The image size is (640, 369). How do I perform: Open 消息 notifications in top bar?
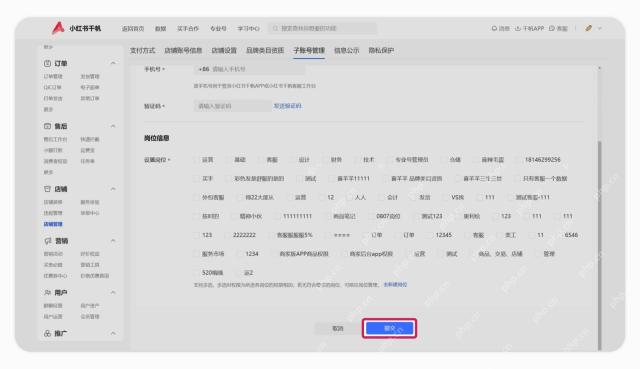point(501,28)
